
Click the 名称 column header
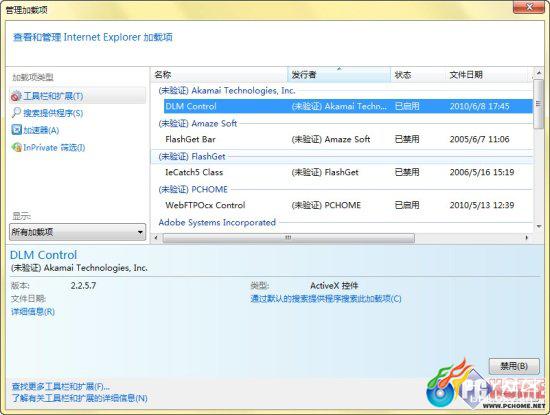[x=219, y=74]
